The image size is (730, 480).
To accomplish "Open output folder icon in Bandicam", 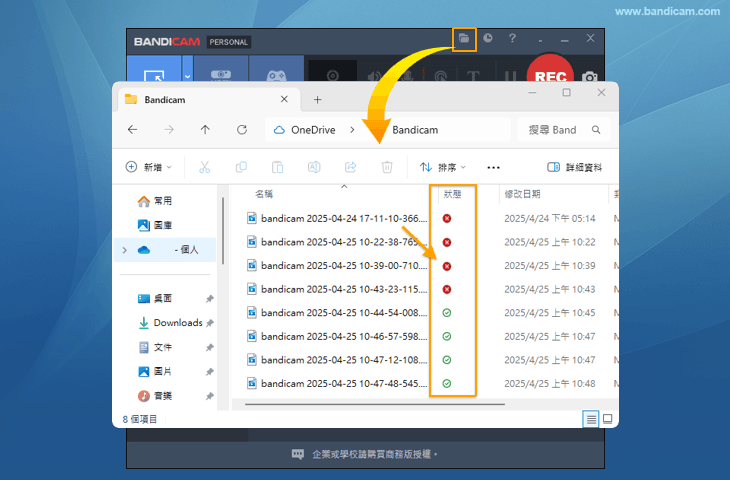I will (x=464, y=39).
